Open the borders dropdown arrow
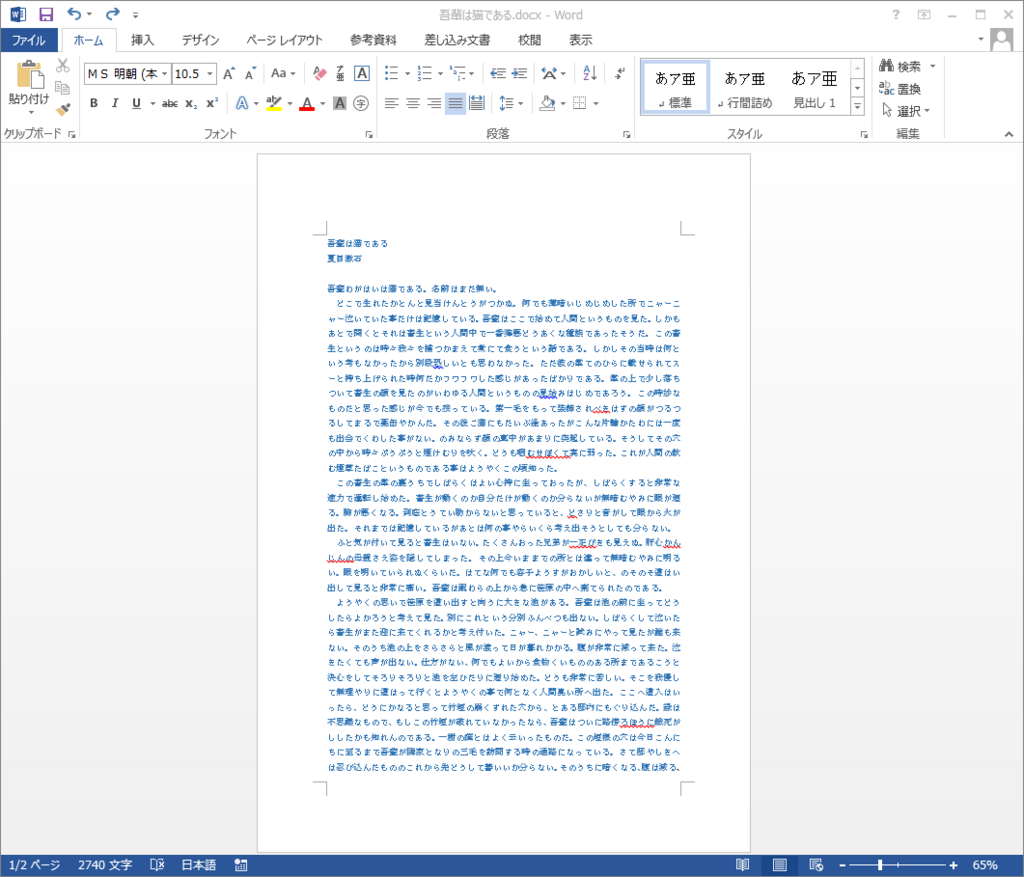This screenshot has width=1024, height=877. 596,103
